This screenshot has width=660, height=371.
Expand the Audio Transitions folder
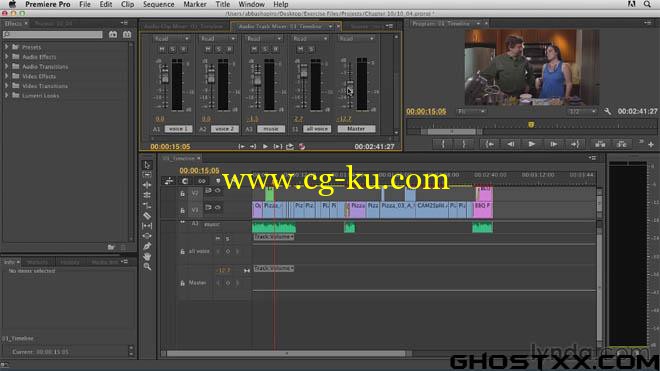coord(6,66)
